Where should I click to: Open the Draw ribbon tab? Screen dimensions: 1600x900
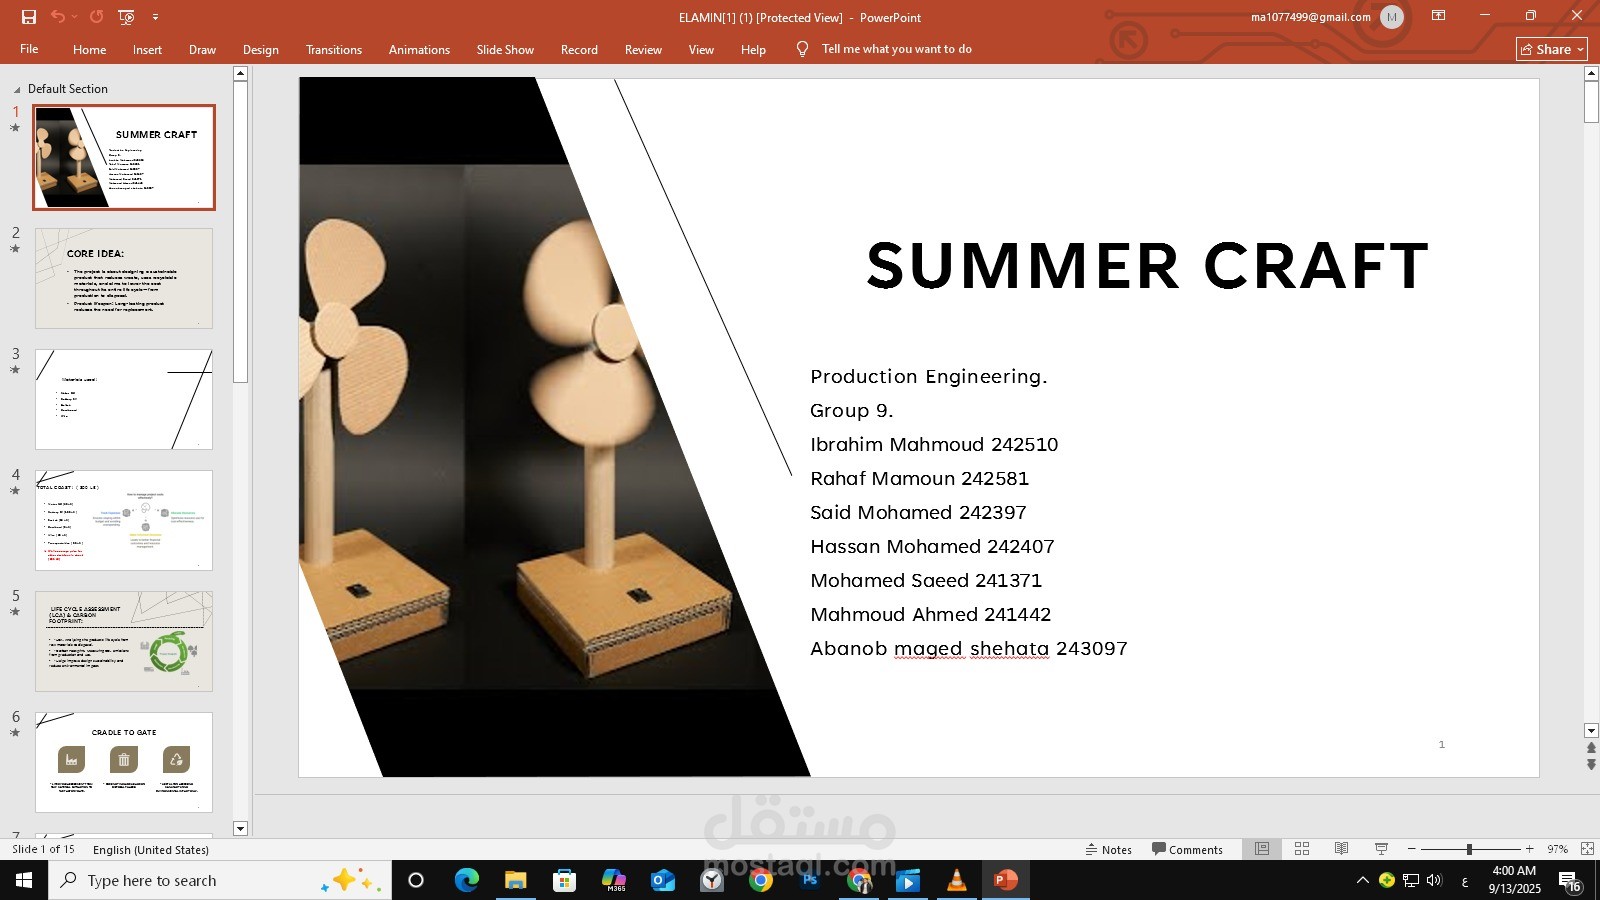[x=202, y=49]
